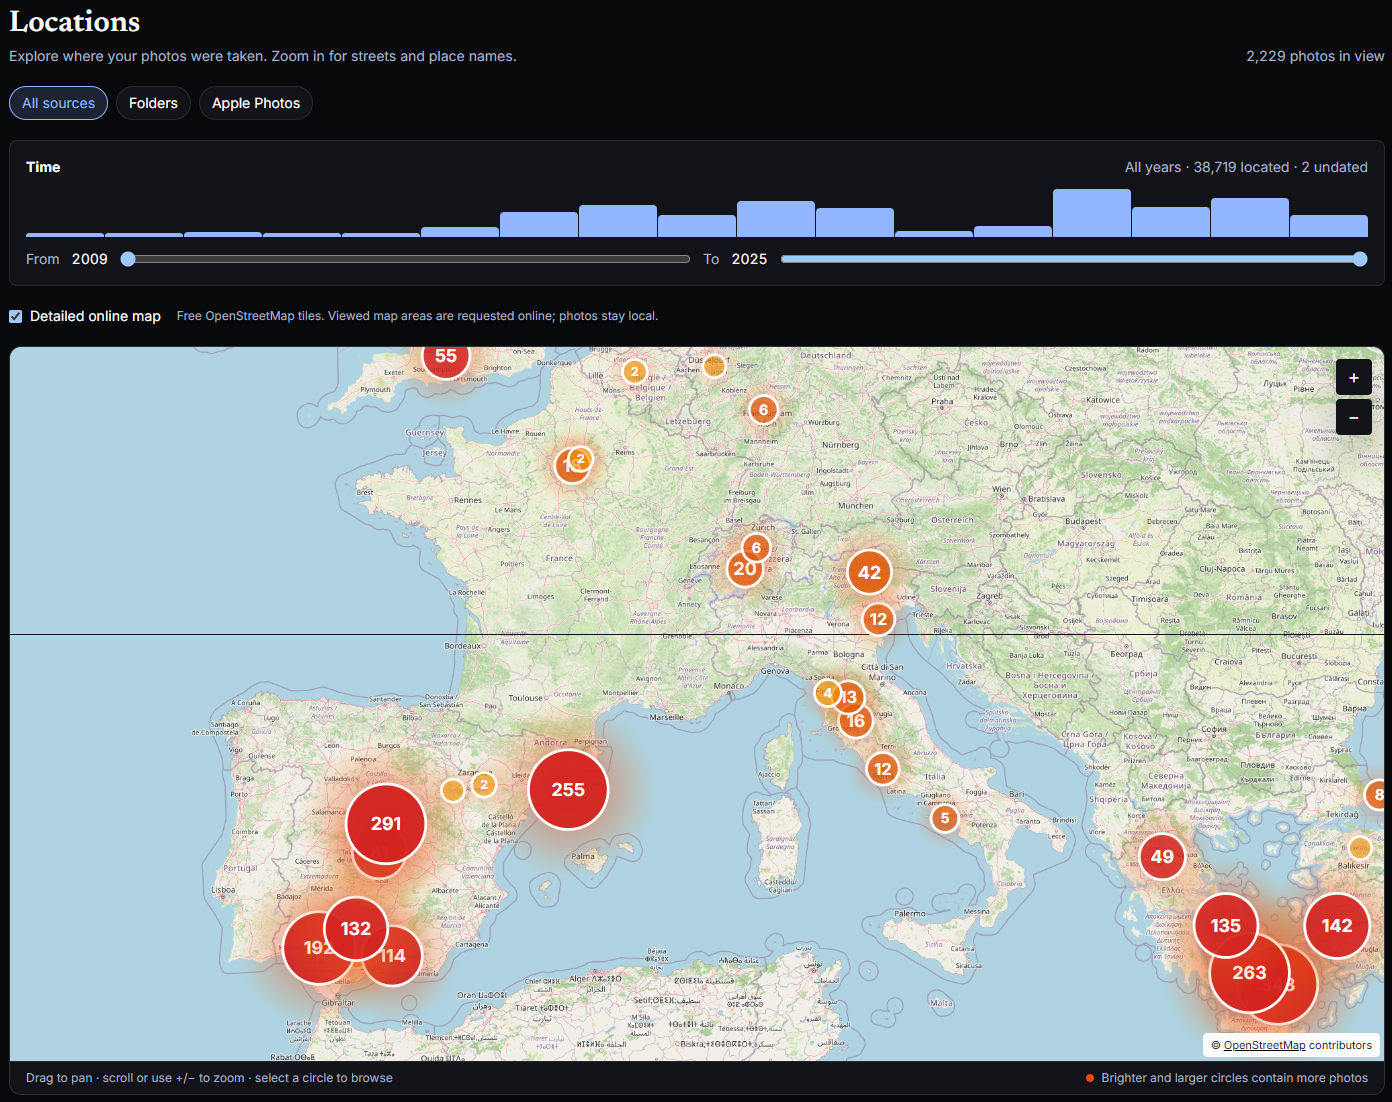Image resolution: width=1392 pixels, height=1102 pixels.
Task: Open the 291-photo cluster in central Spain
Action: (x=386, y=824)
